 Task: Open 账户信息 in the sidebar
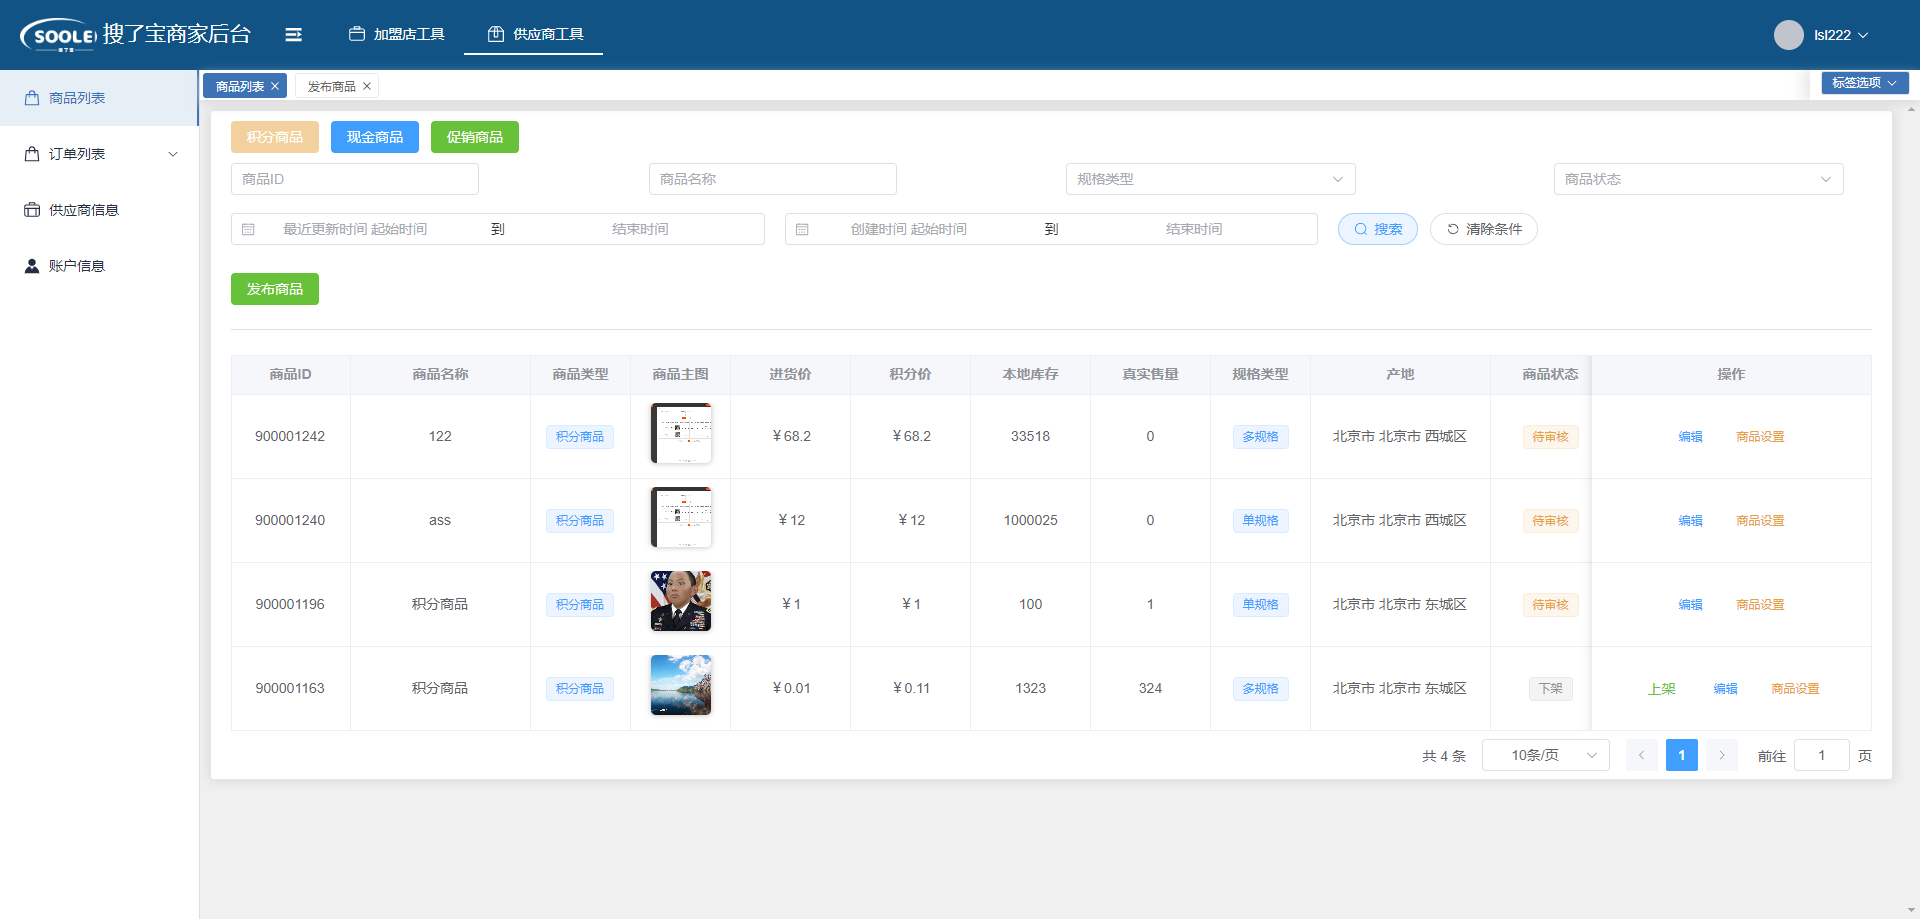click(99, 266)
